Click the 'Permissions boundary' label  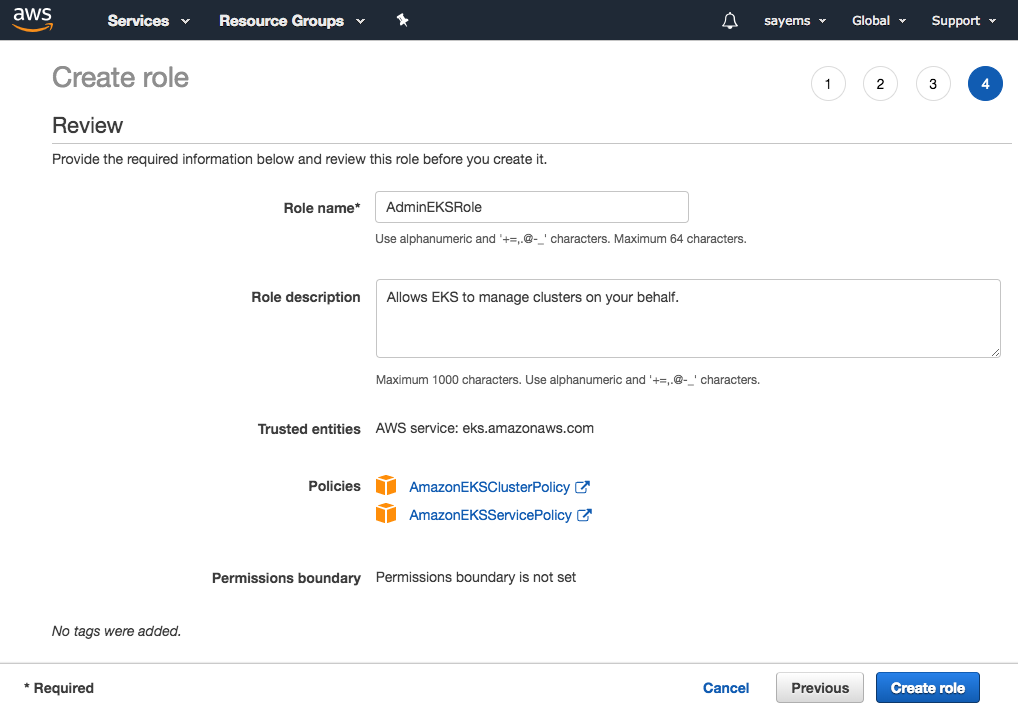[286, 578]
